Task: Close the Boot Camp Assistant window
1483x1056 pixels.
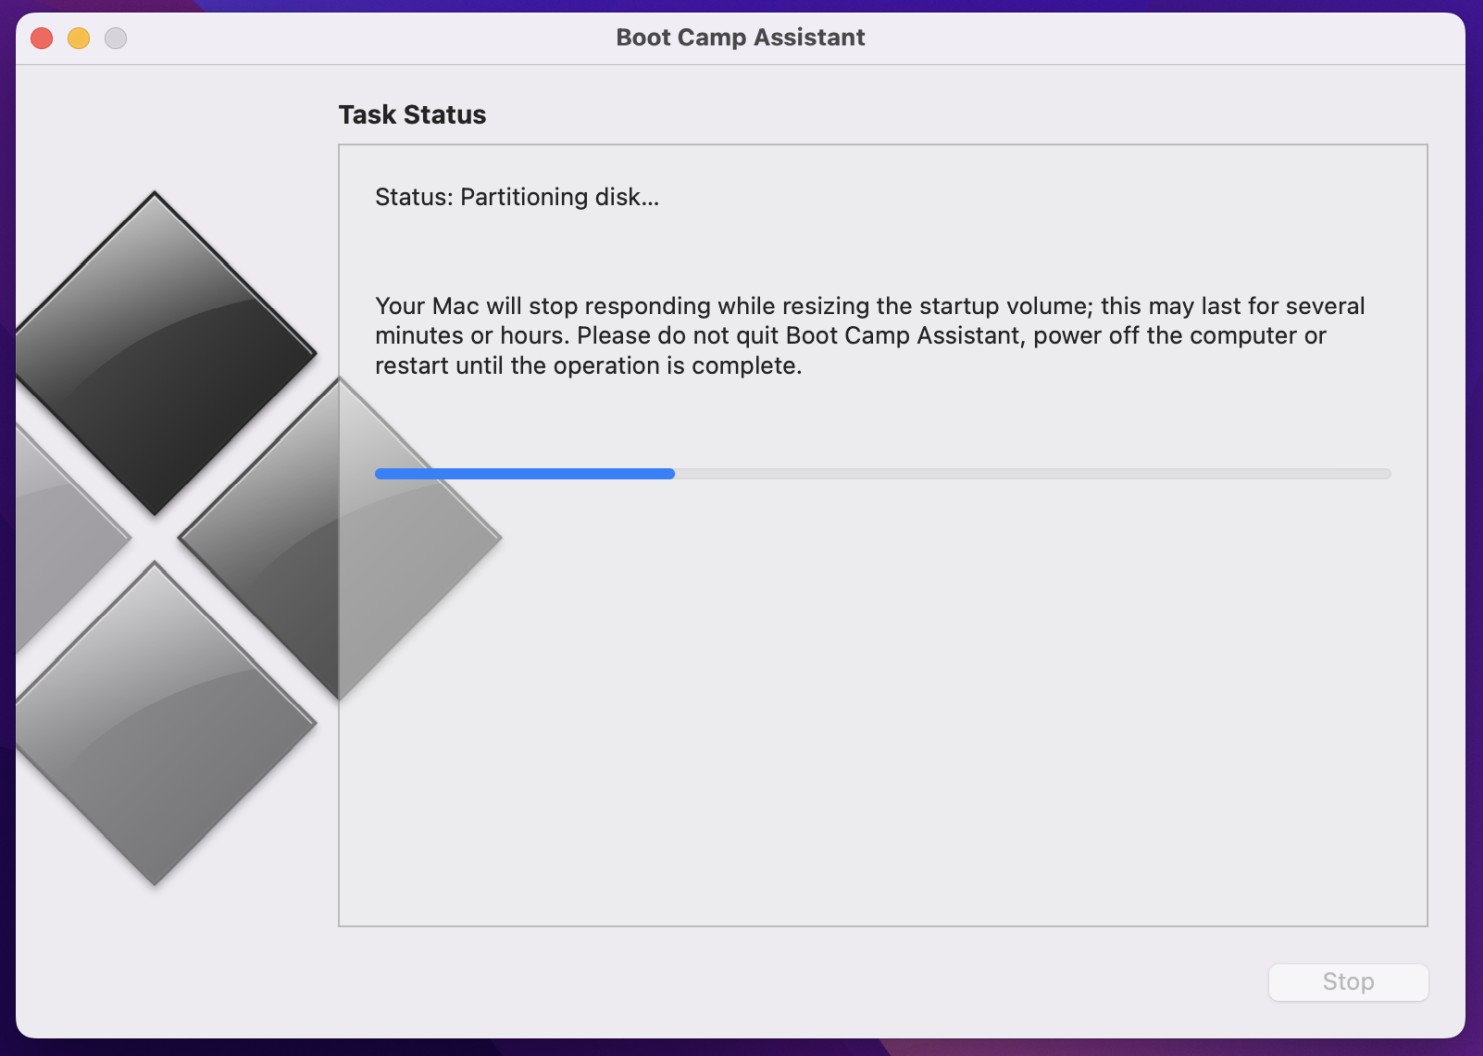Action: pyautogui.click(x=42, y=38)
